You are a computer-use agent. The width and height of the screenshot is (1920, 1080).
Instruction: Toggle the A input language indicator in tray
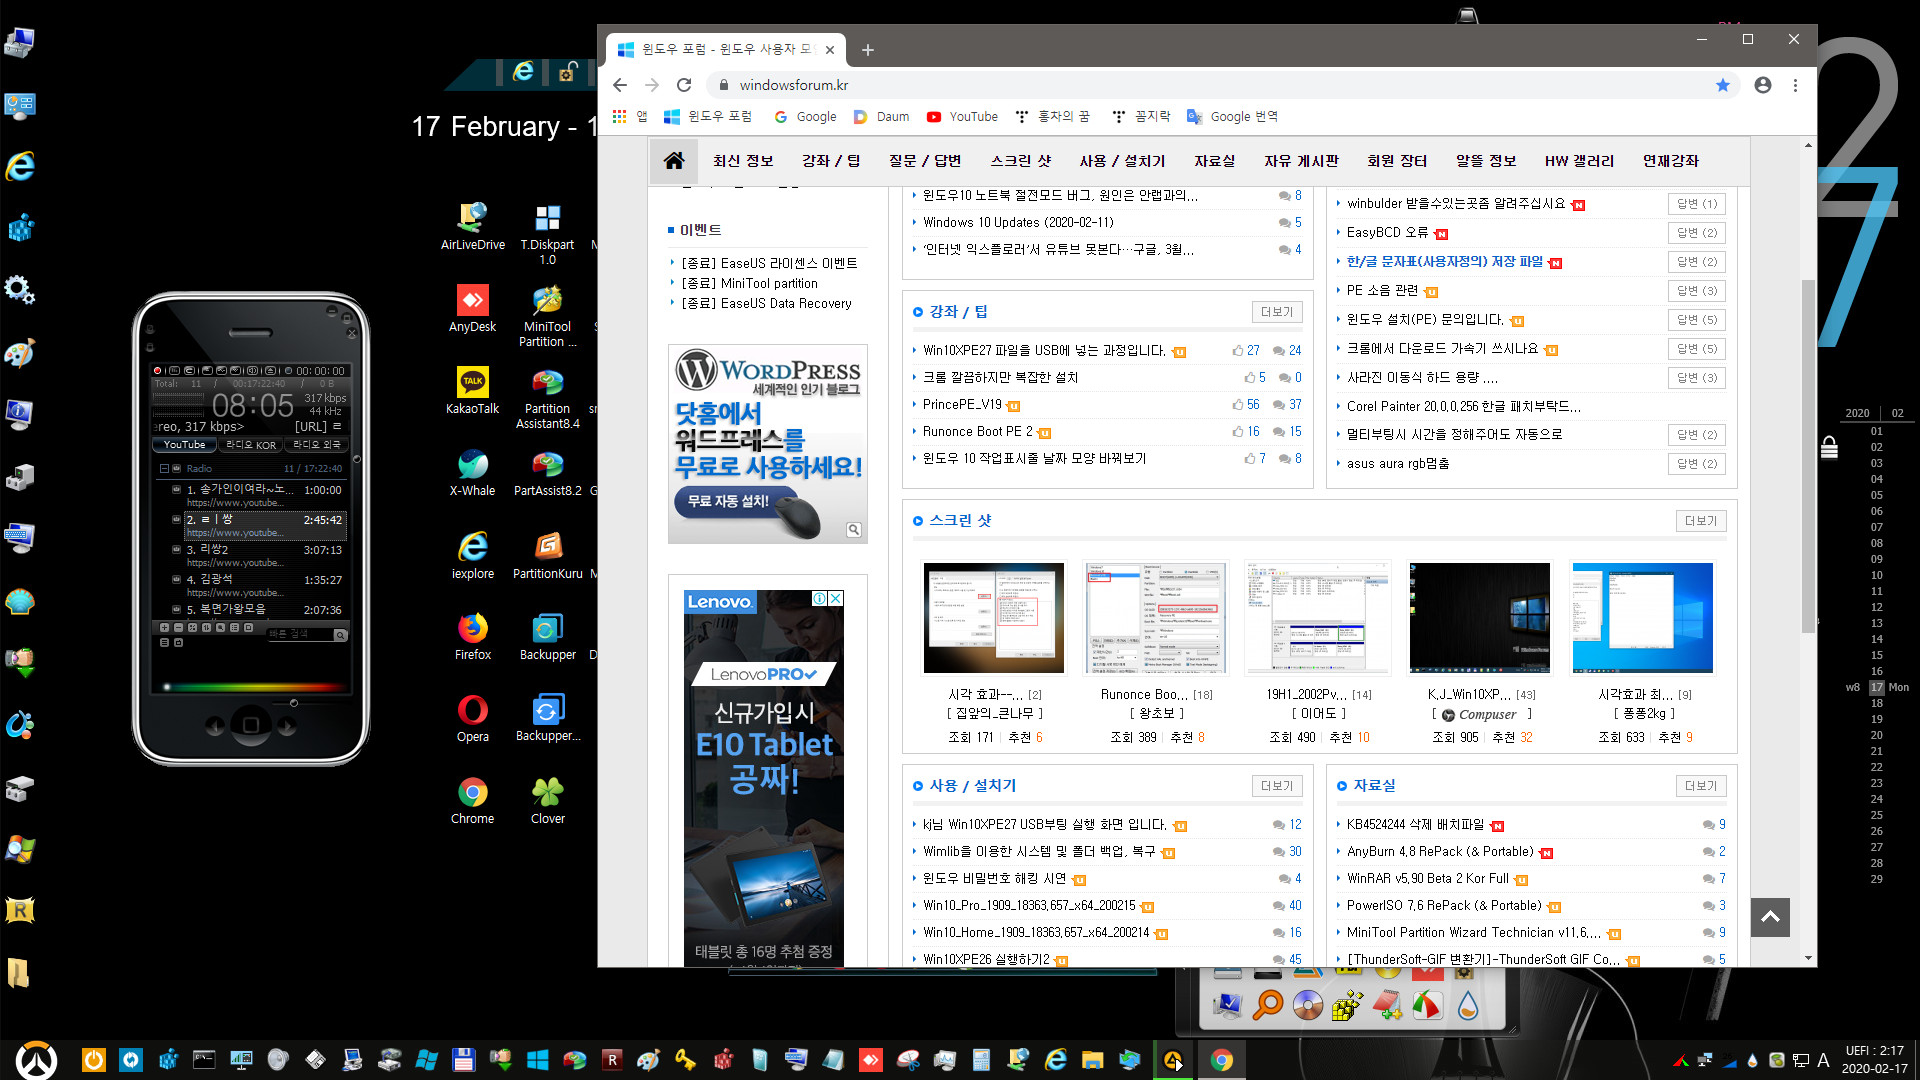(1823, 1060)
